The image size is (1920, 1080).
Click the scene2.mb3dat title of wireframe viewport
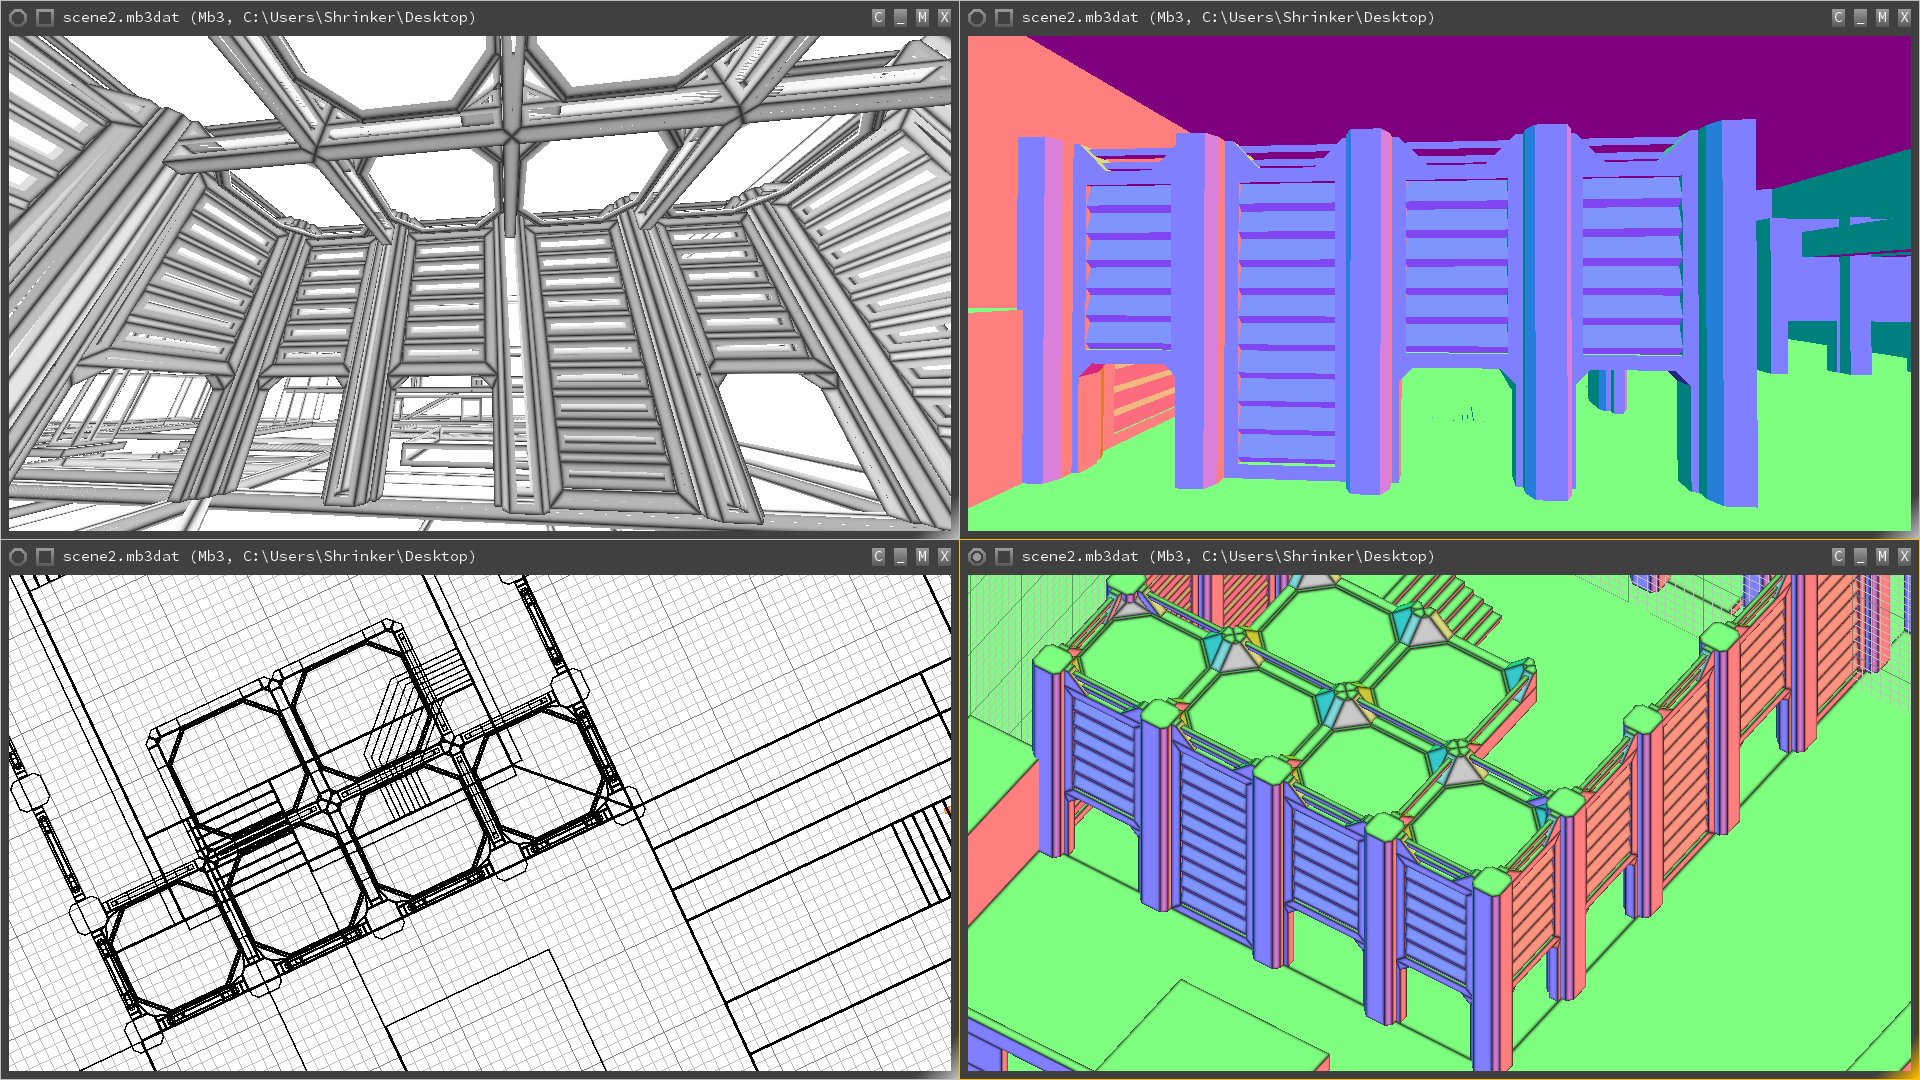(x=120, y=556)
